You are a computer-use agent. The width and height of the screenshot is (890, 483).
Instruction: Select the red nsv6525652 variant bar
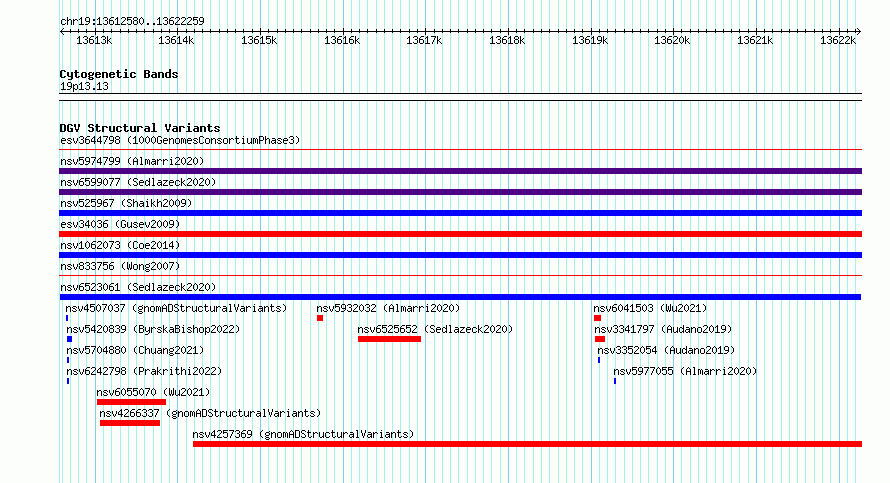[x=389, y=339]
